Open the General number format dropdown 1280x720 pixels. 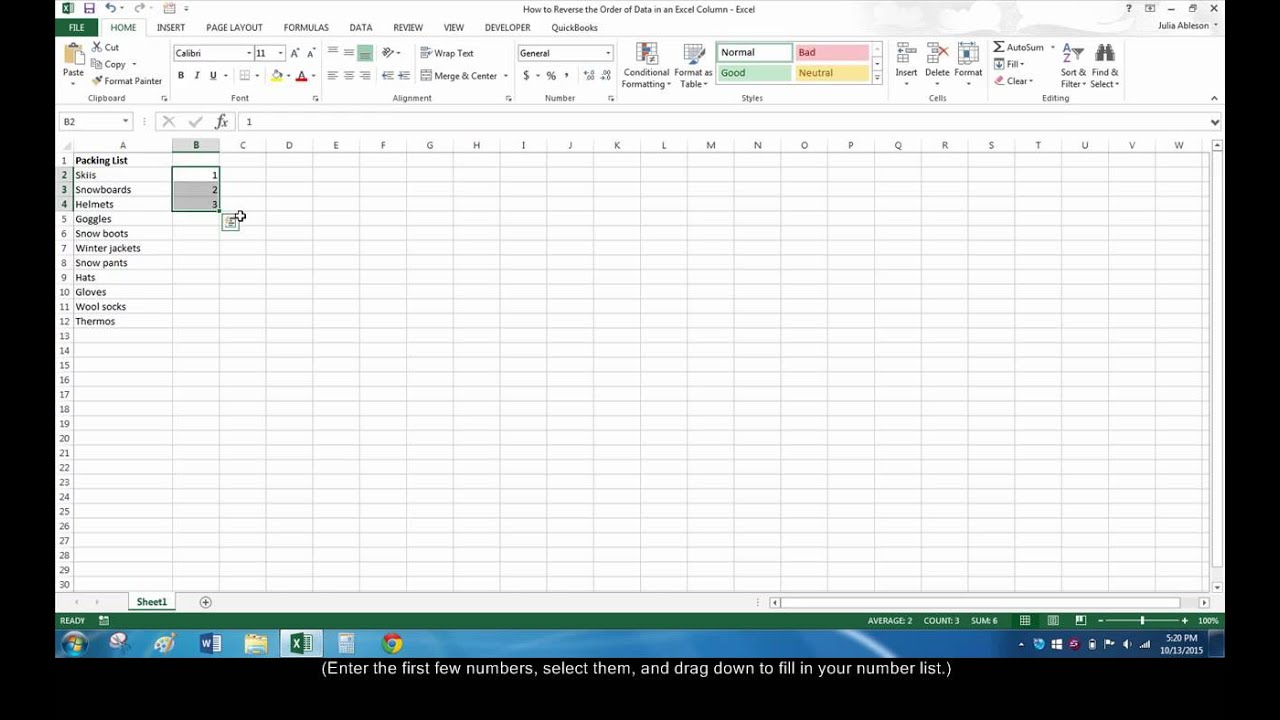pos(608,52)
